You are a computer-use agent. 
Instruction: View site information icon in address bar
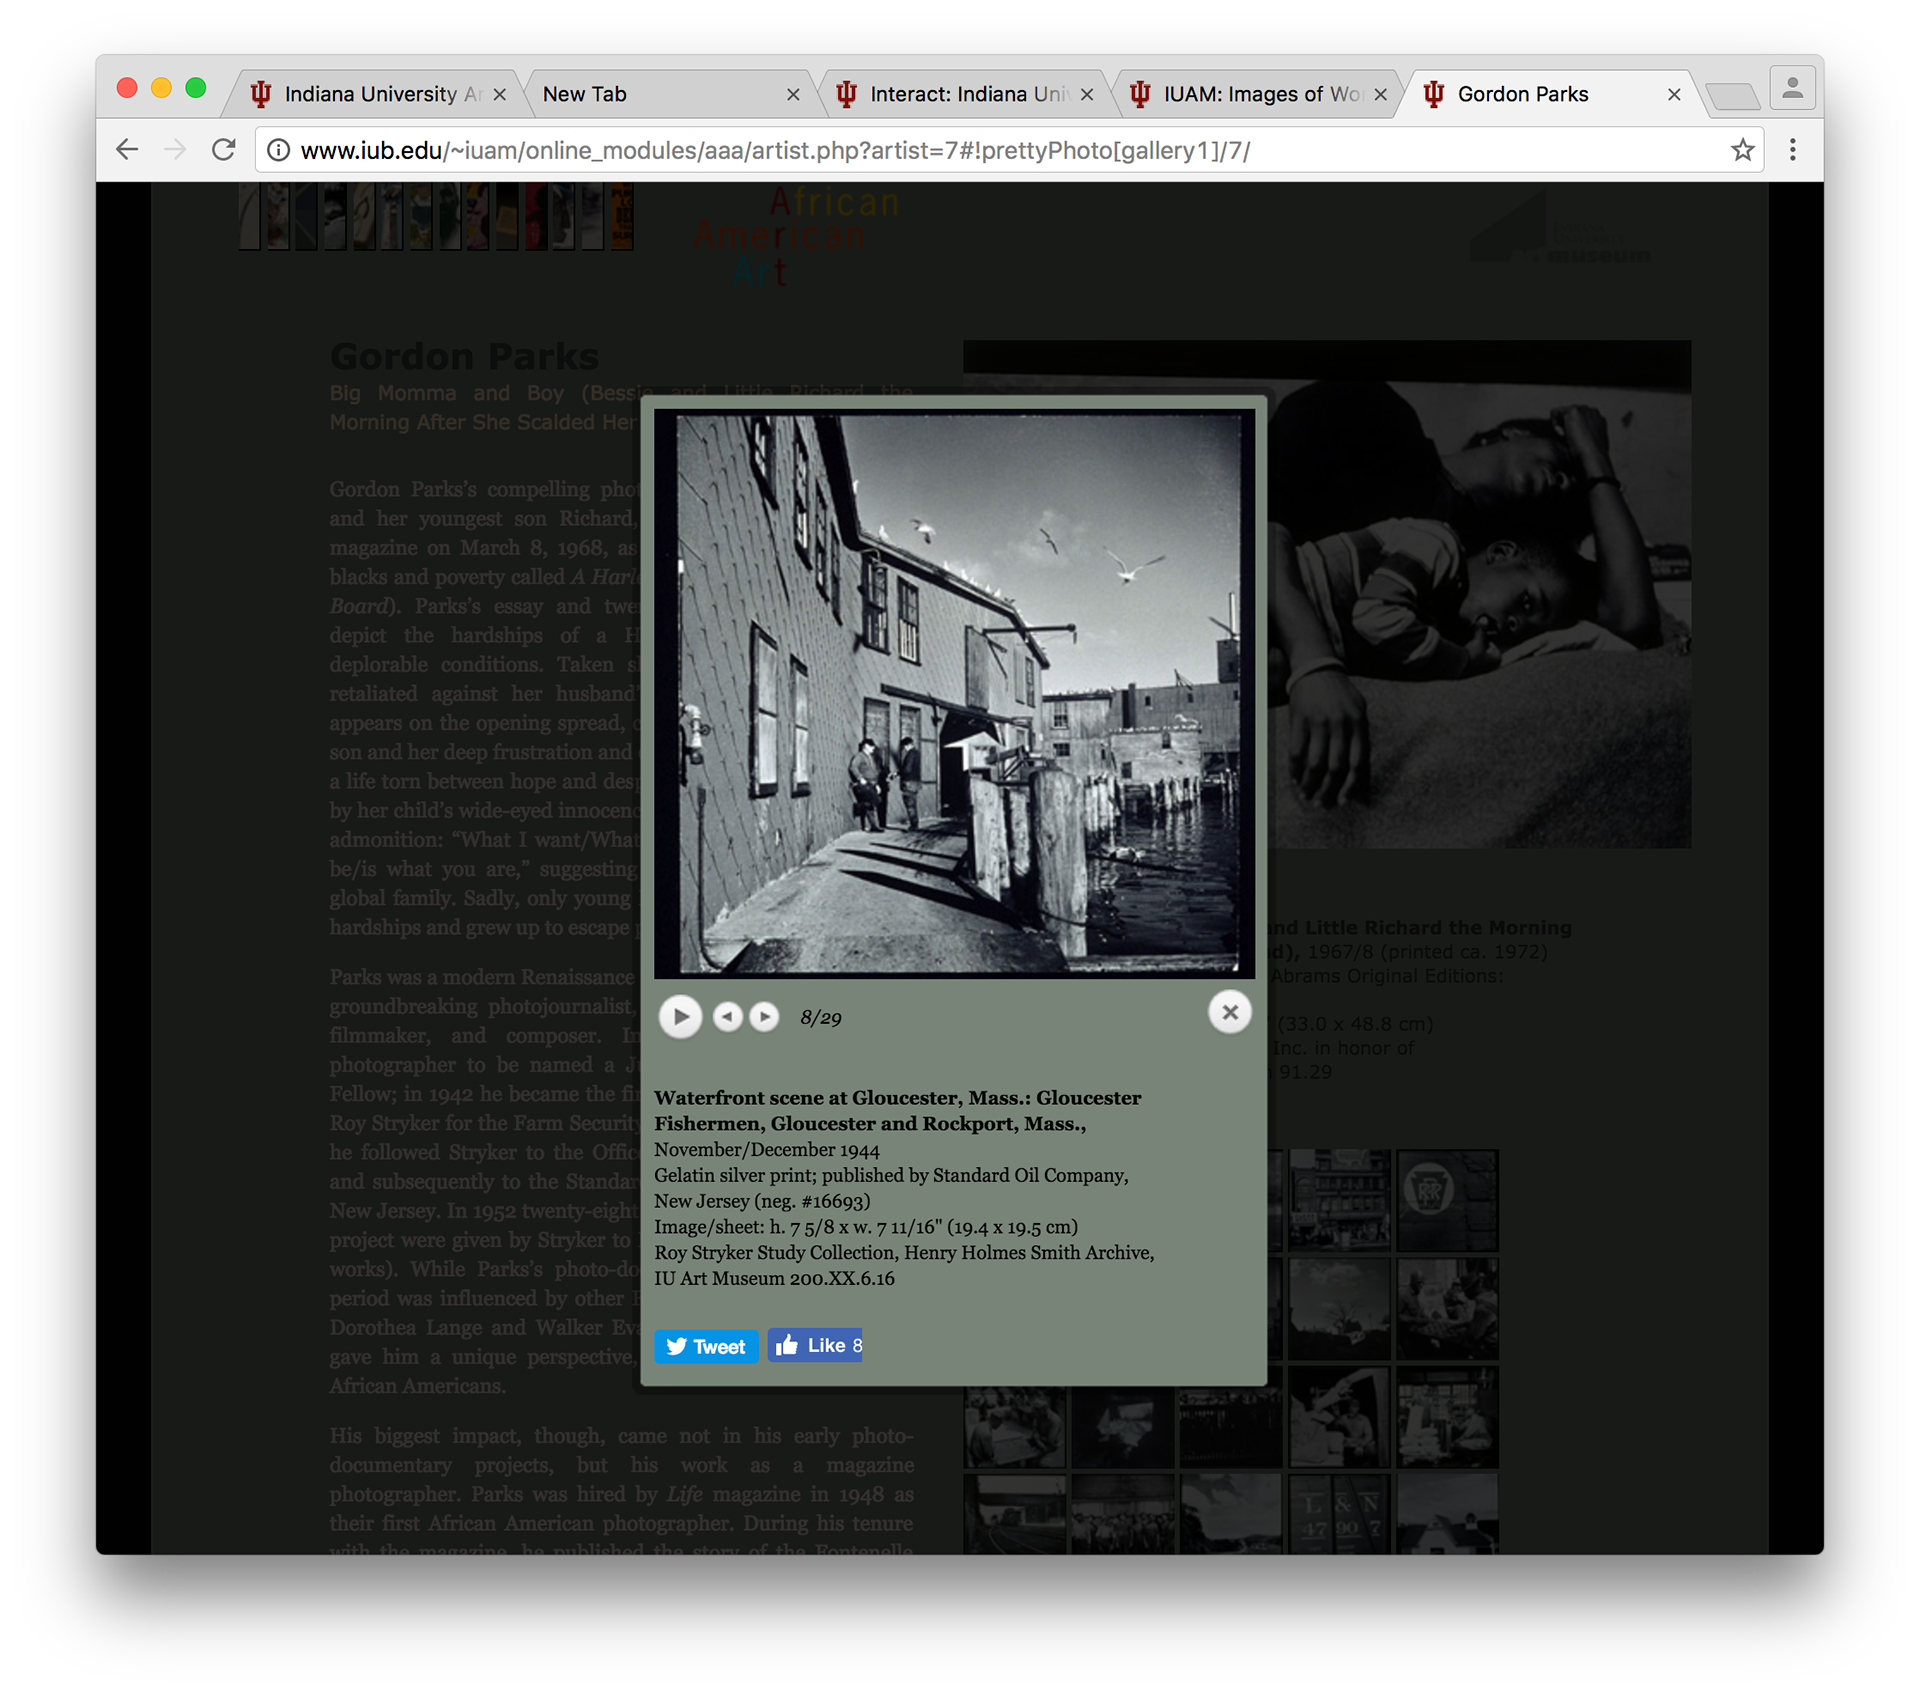click(279, 150)
